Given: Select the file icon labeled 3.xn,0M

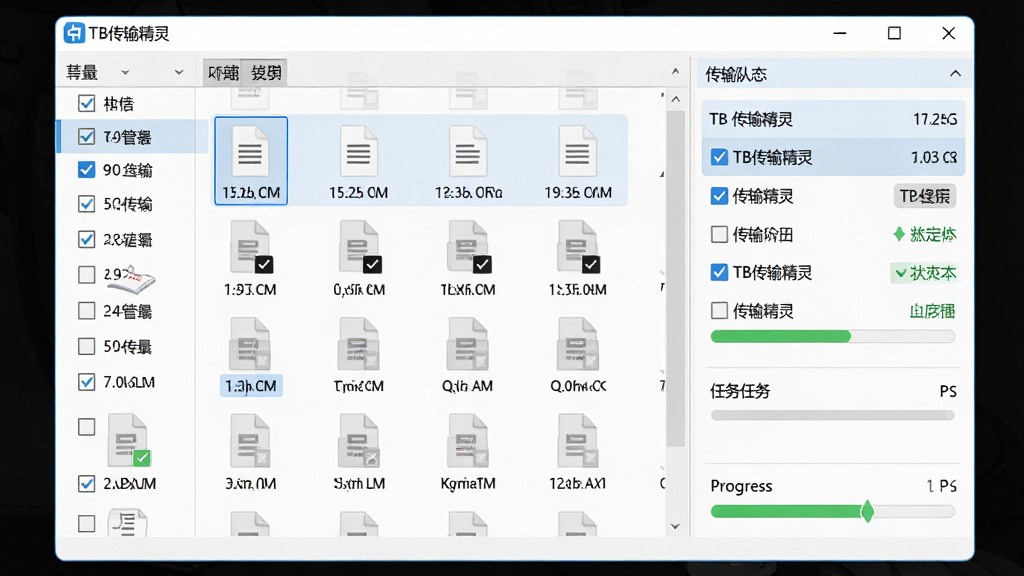Looking at the screenshot, I should (250, 441).
